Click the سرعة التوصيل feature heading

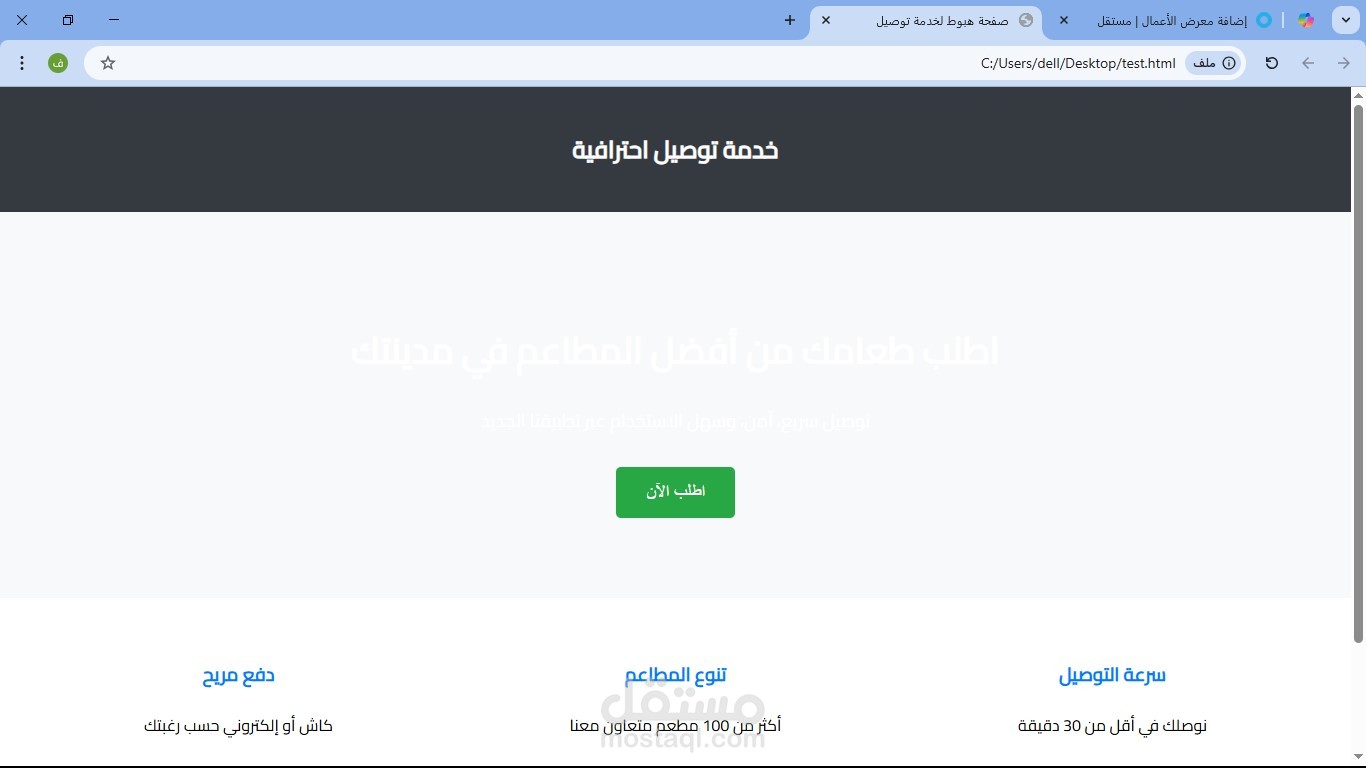pos(1112,675)
